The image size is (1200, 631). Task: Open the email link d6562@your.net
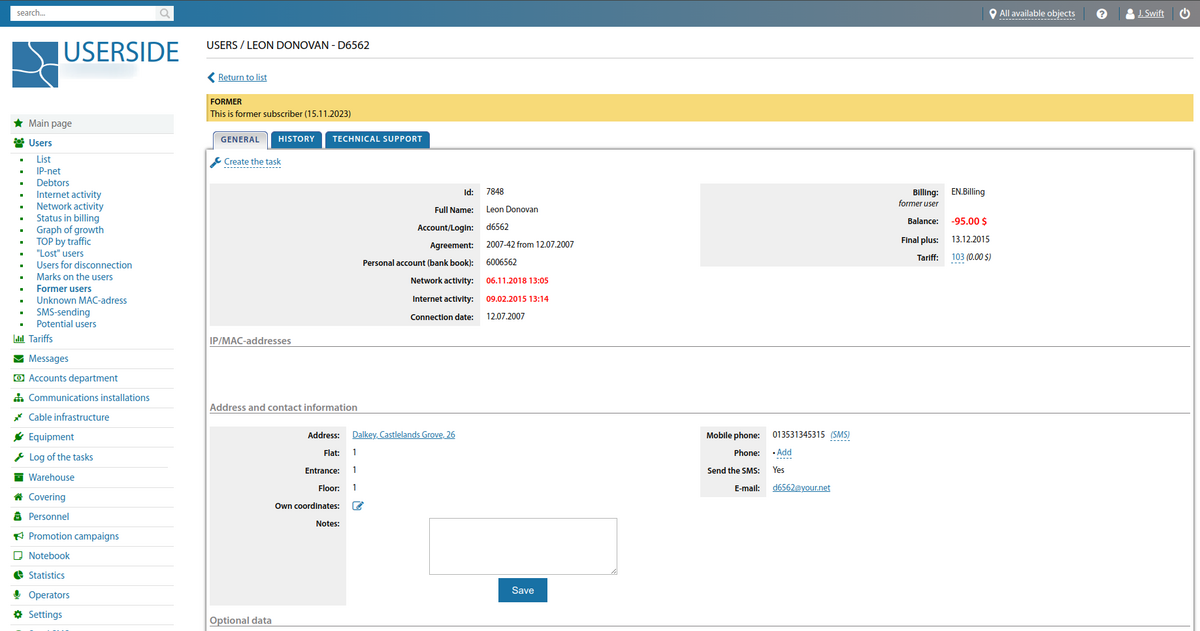pos(800,487)
